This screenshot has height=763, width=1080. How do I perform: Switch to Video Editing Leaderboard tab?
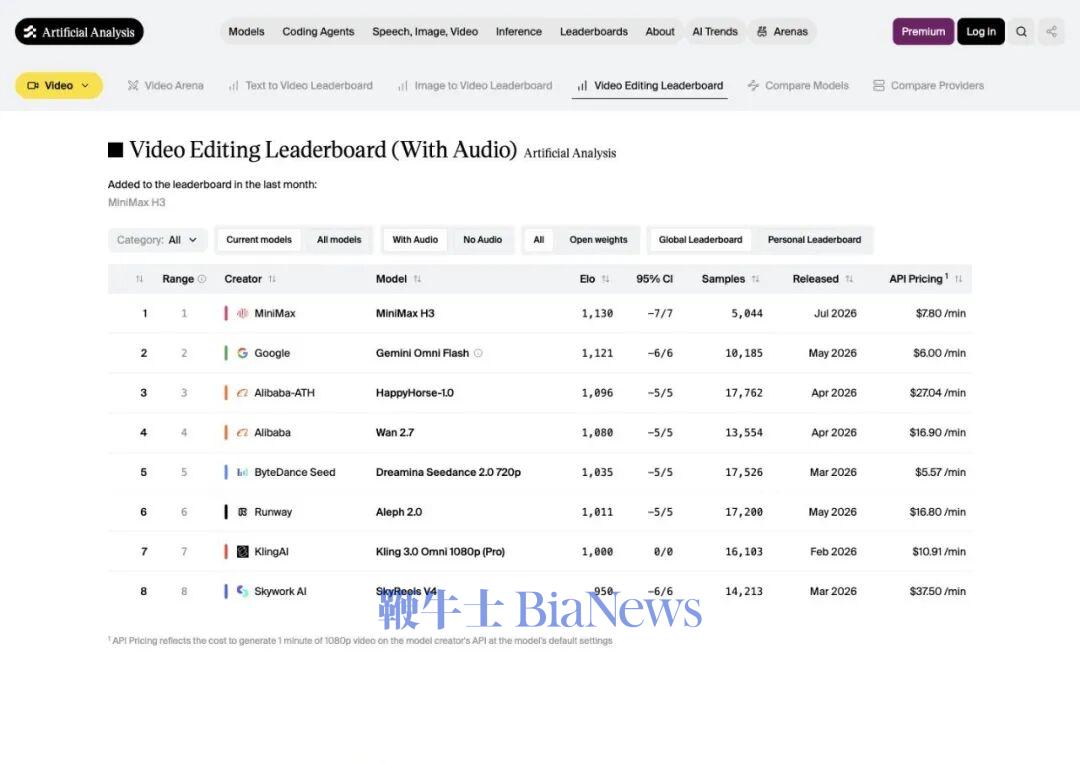click(x=650, y=85)
